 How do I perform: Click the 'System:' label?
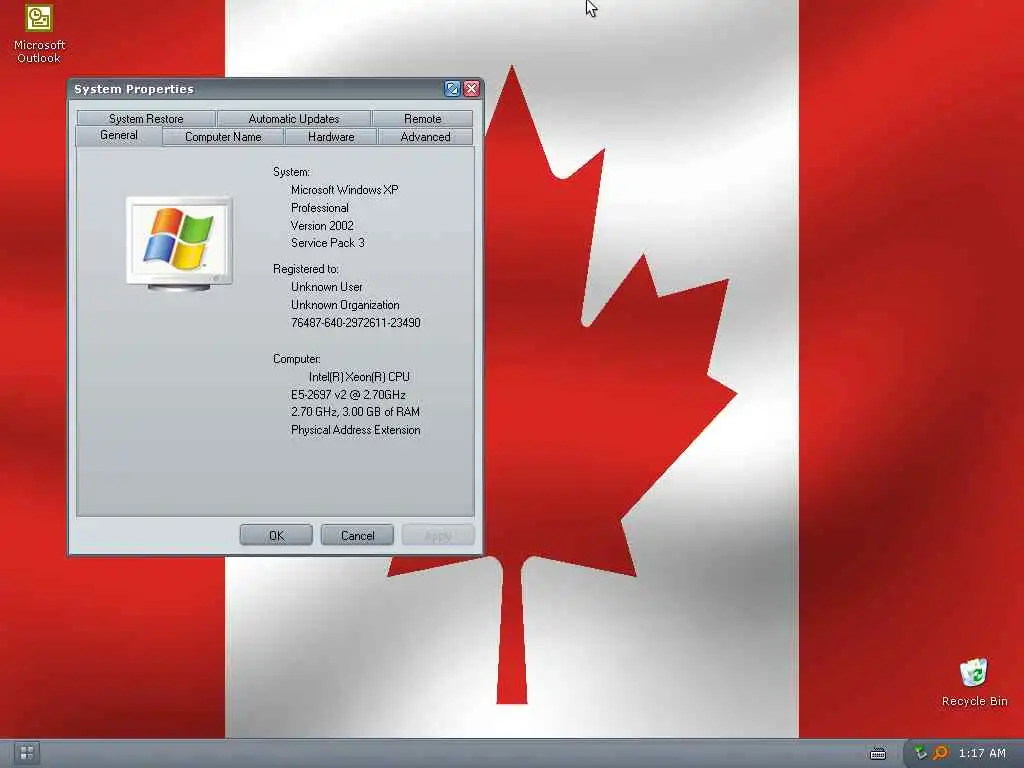(x=291, y=172)
